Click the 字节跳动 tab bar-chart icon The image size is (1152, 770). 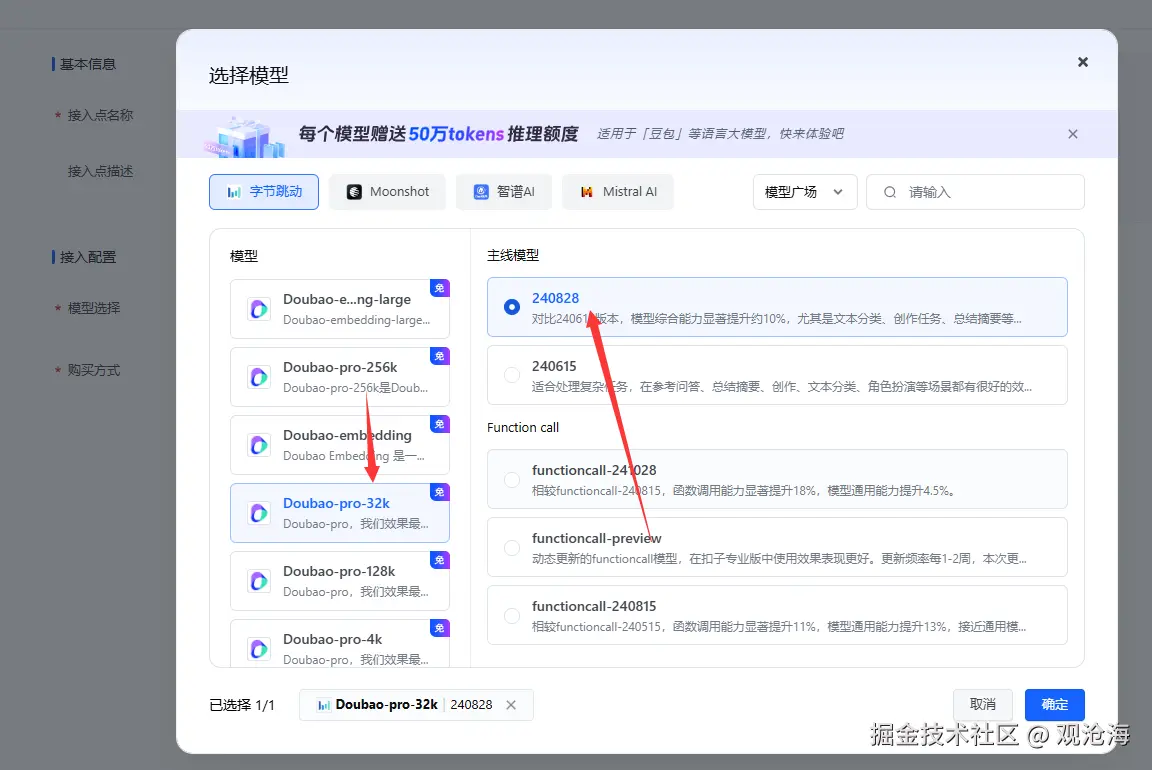click(234, 192)
